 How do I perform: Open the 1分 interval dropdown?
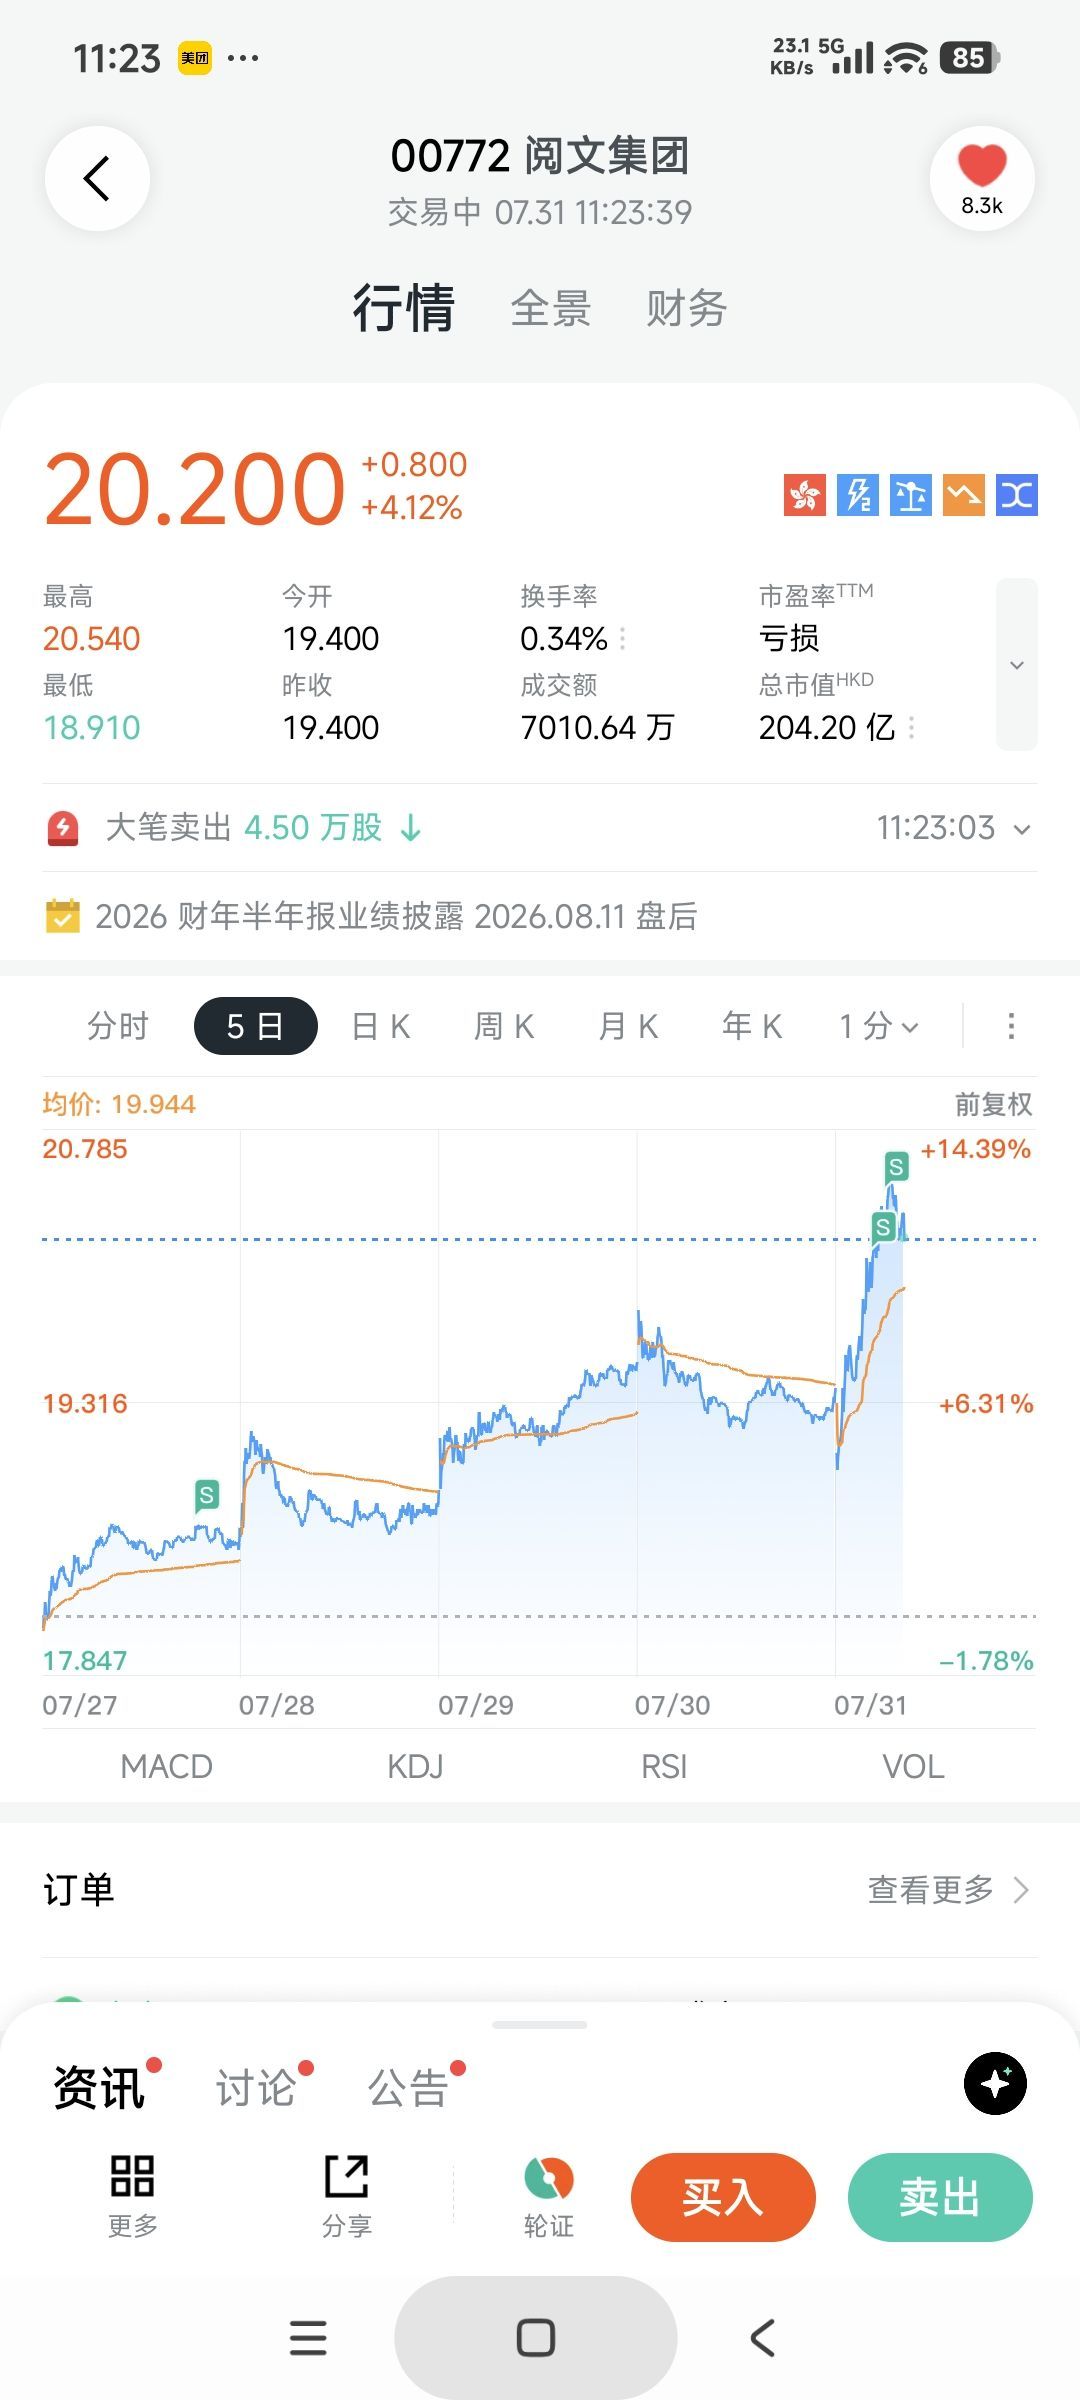(x=878, y=1026)
